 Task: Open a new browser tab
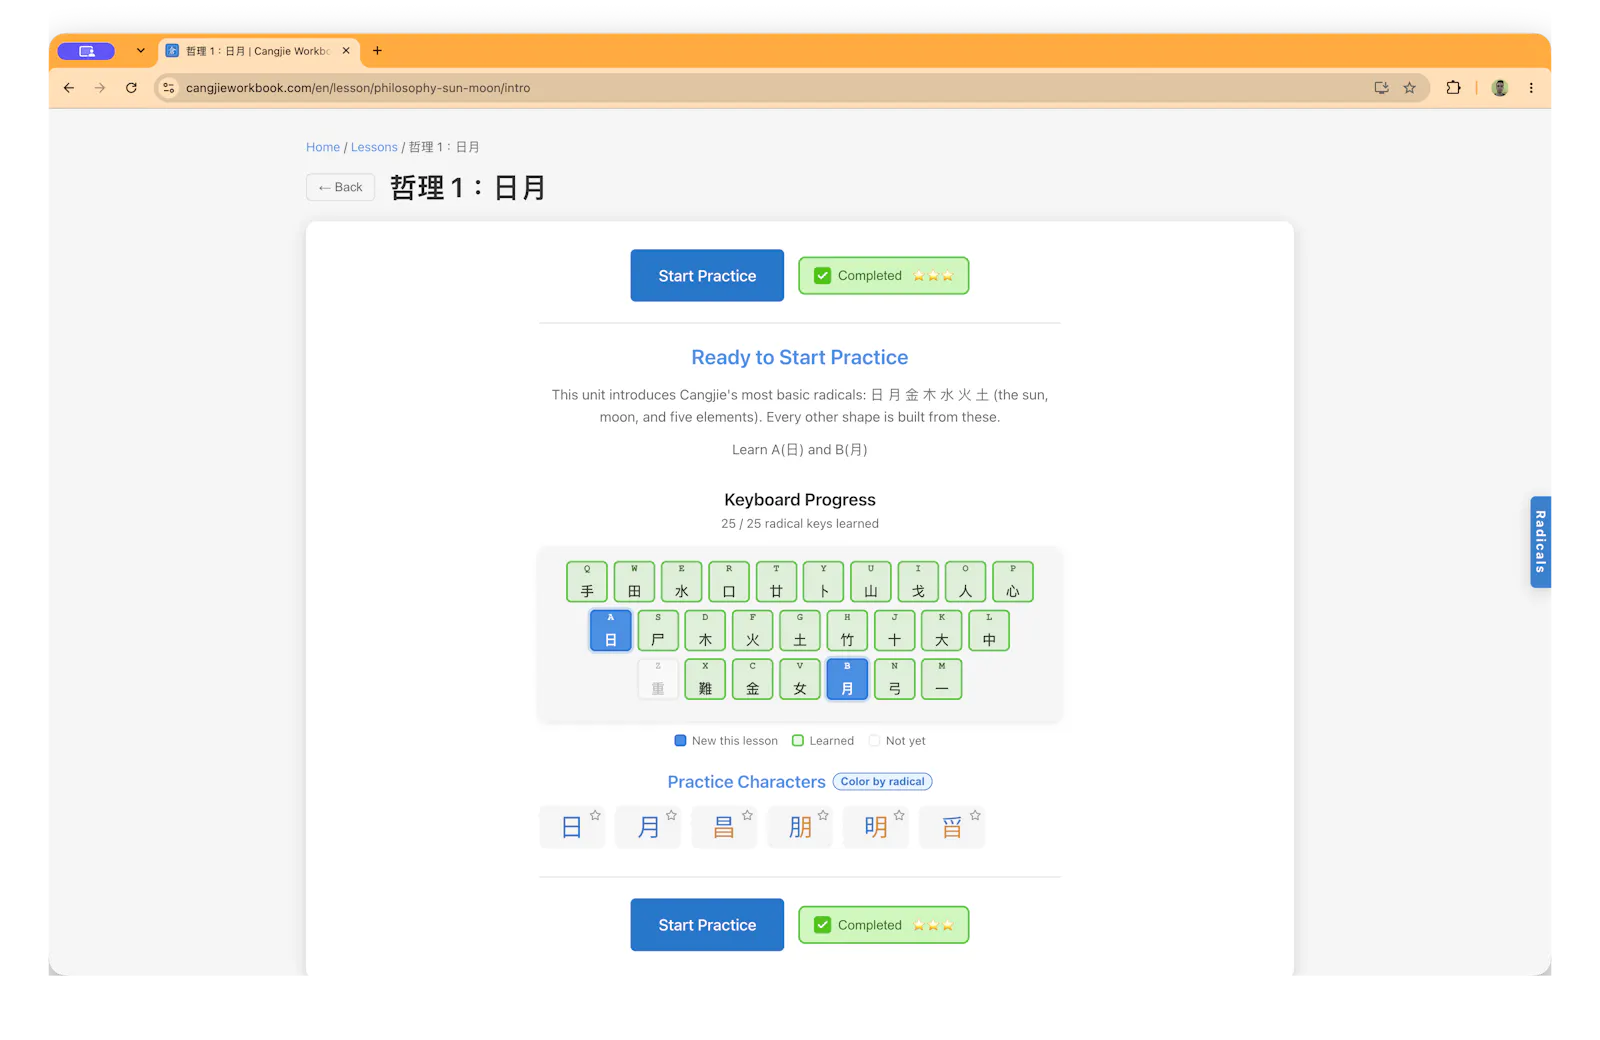click(x=377, y=51)
